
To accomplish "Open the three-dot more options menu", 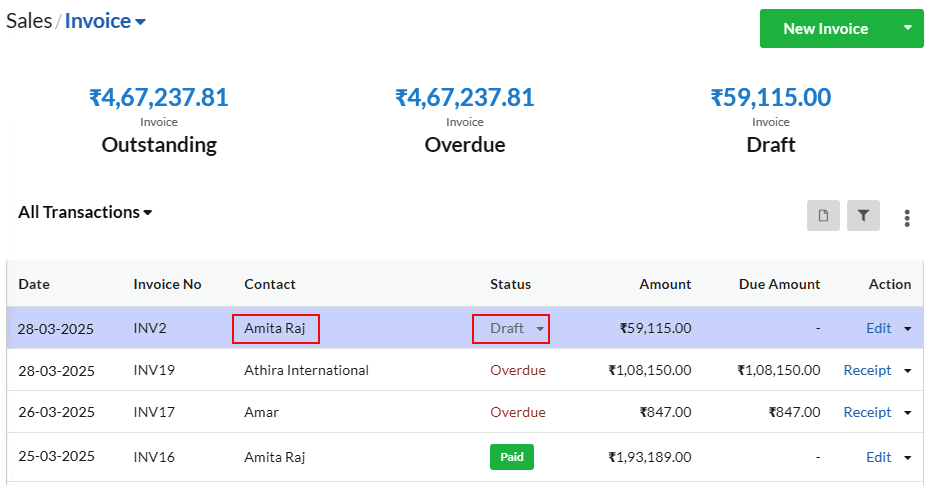I will [907, 218].
